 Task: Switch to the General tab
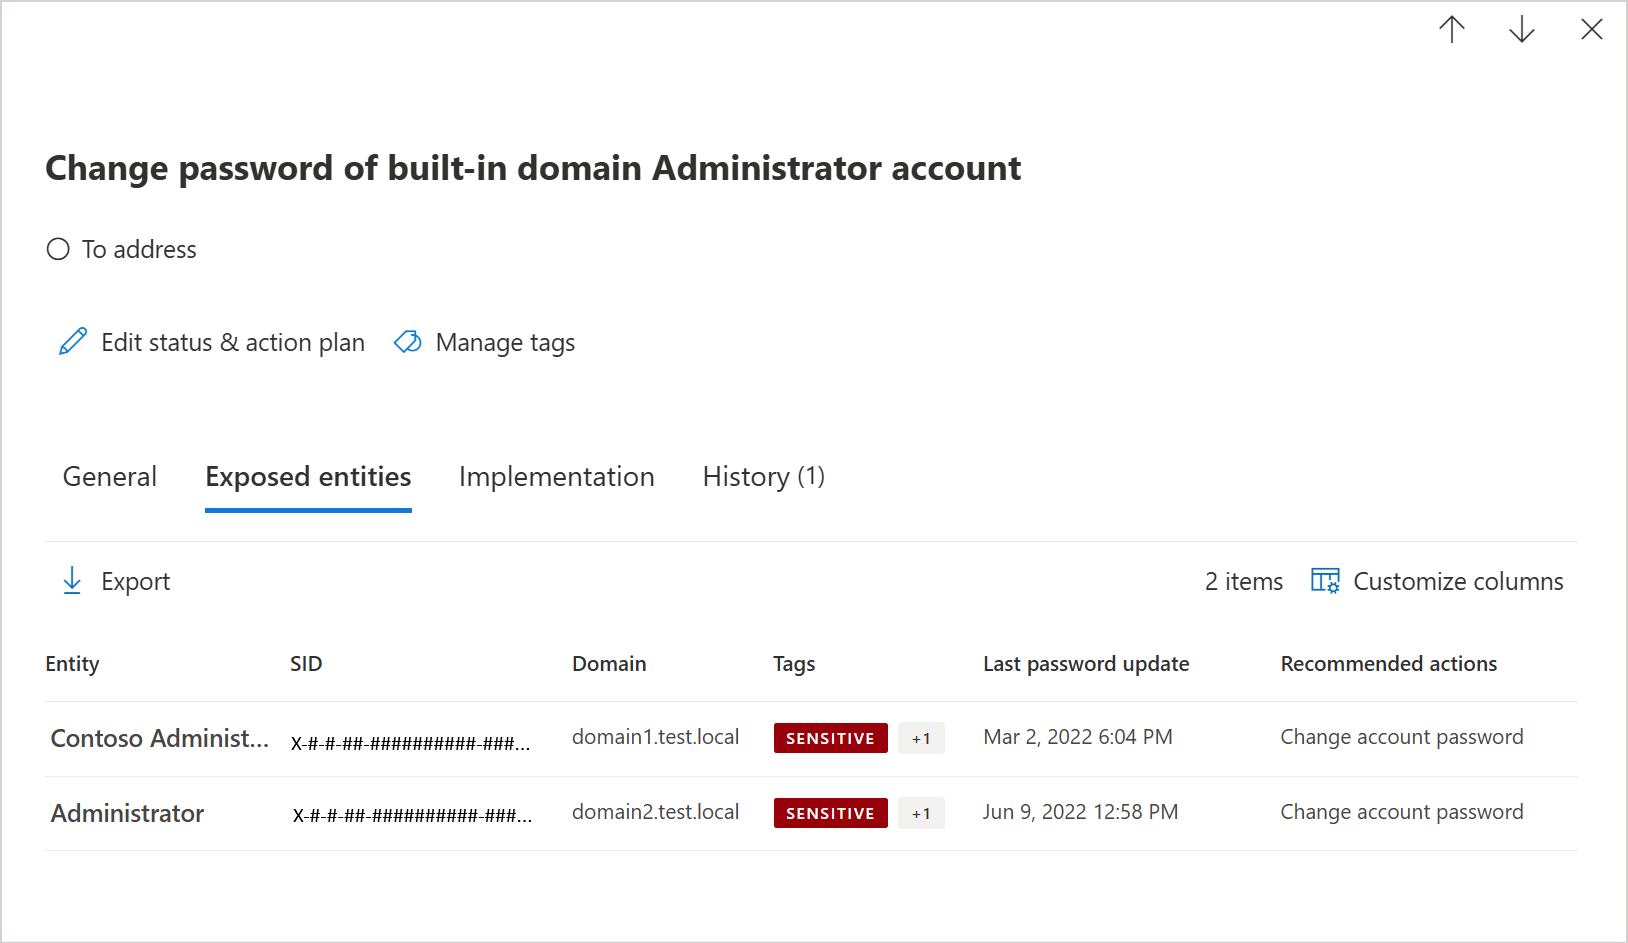(x=110, y=477)
